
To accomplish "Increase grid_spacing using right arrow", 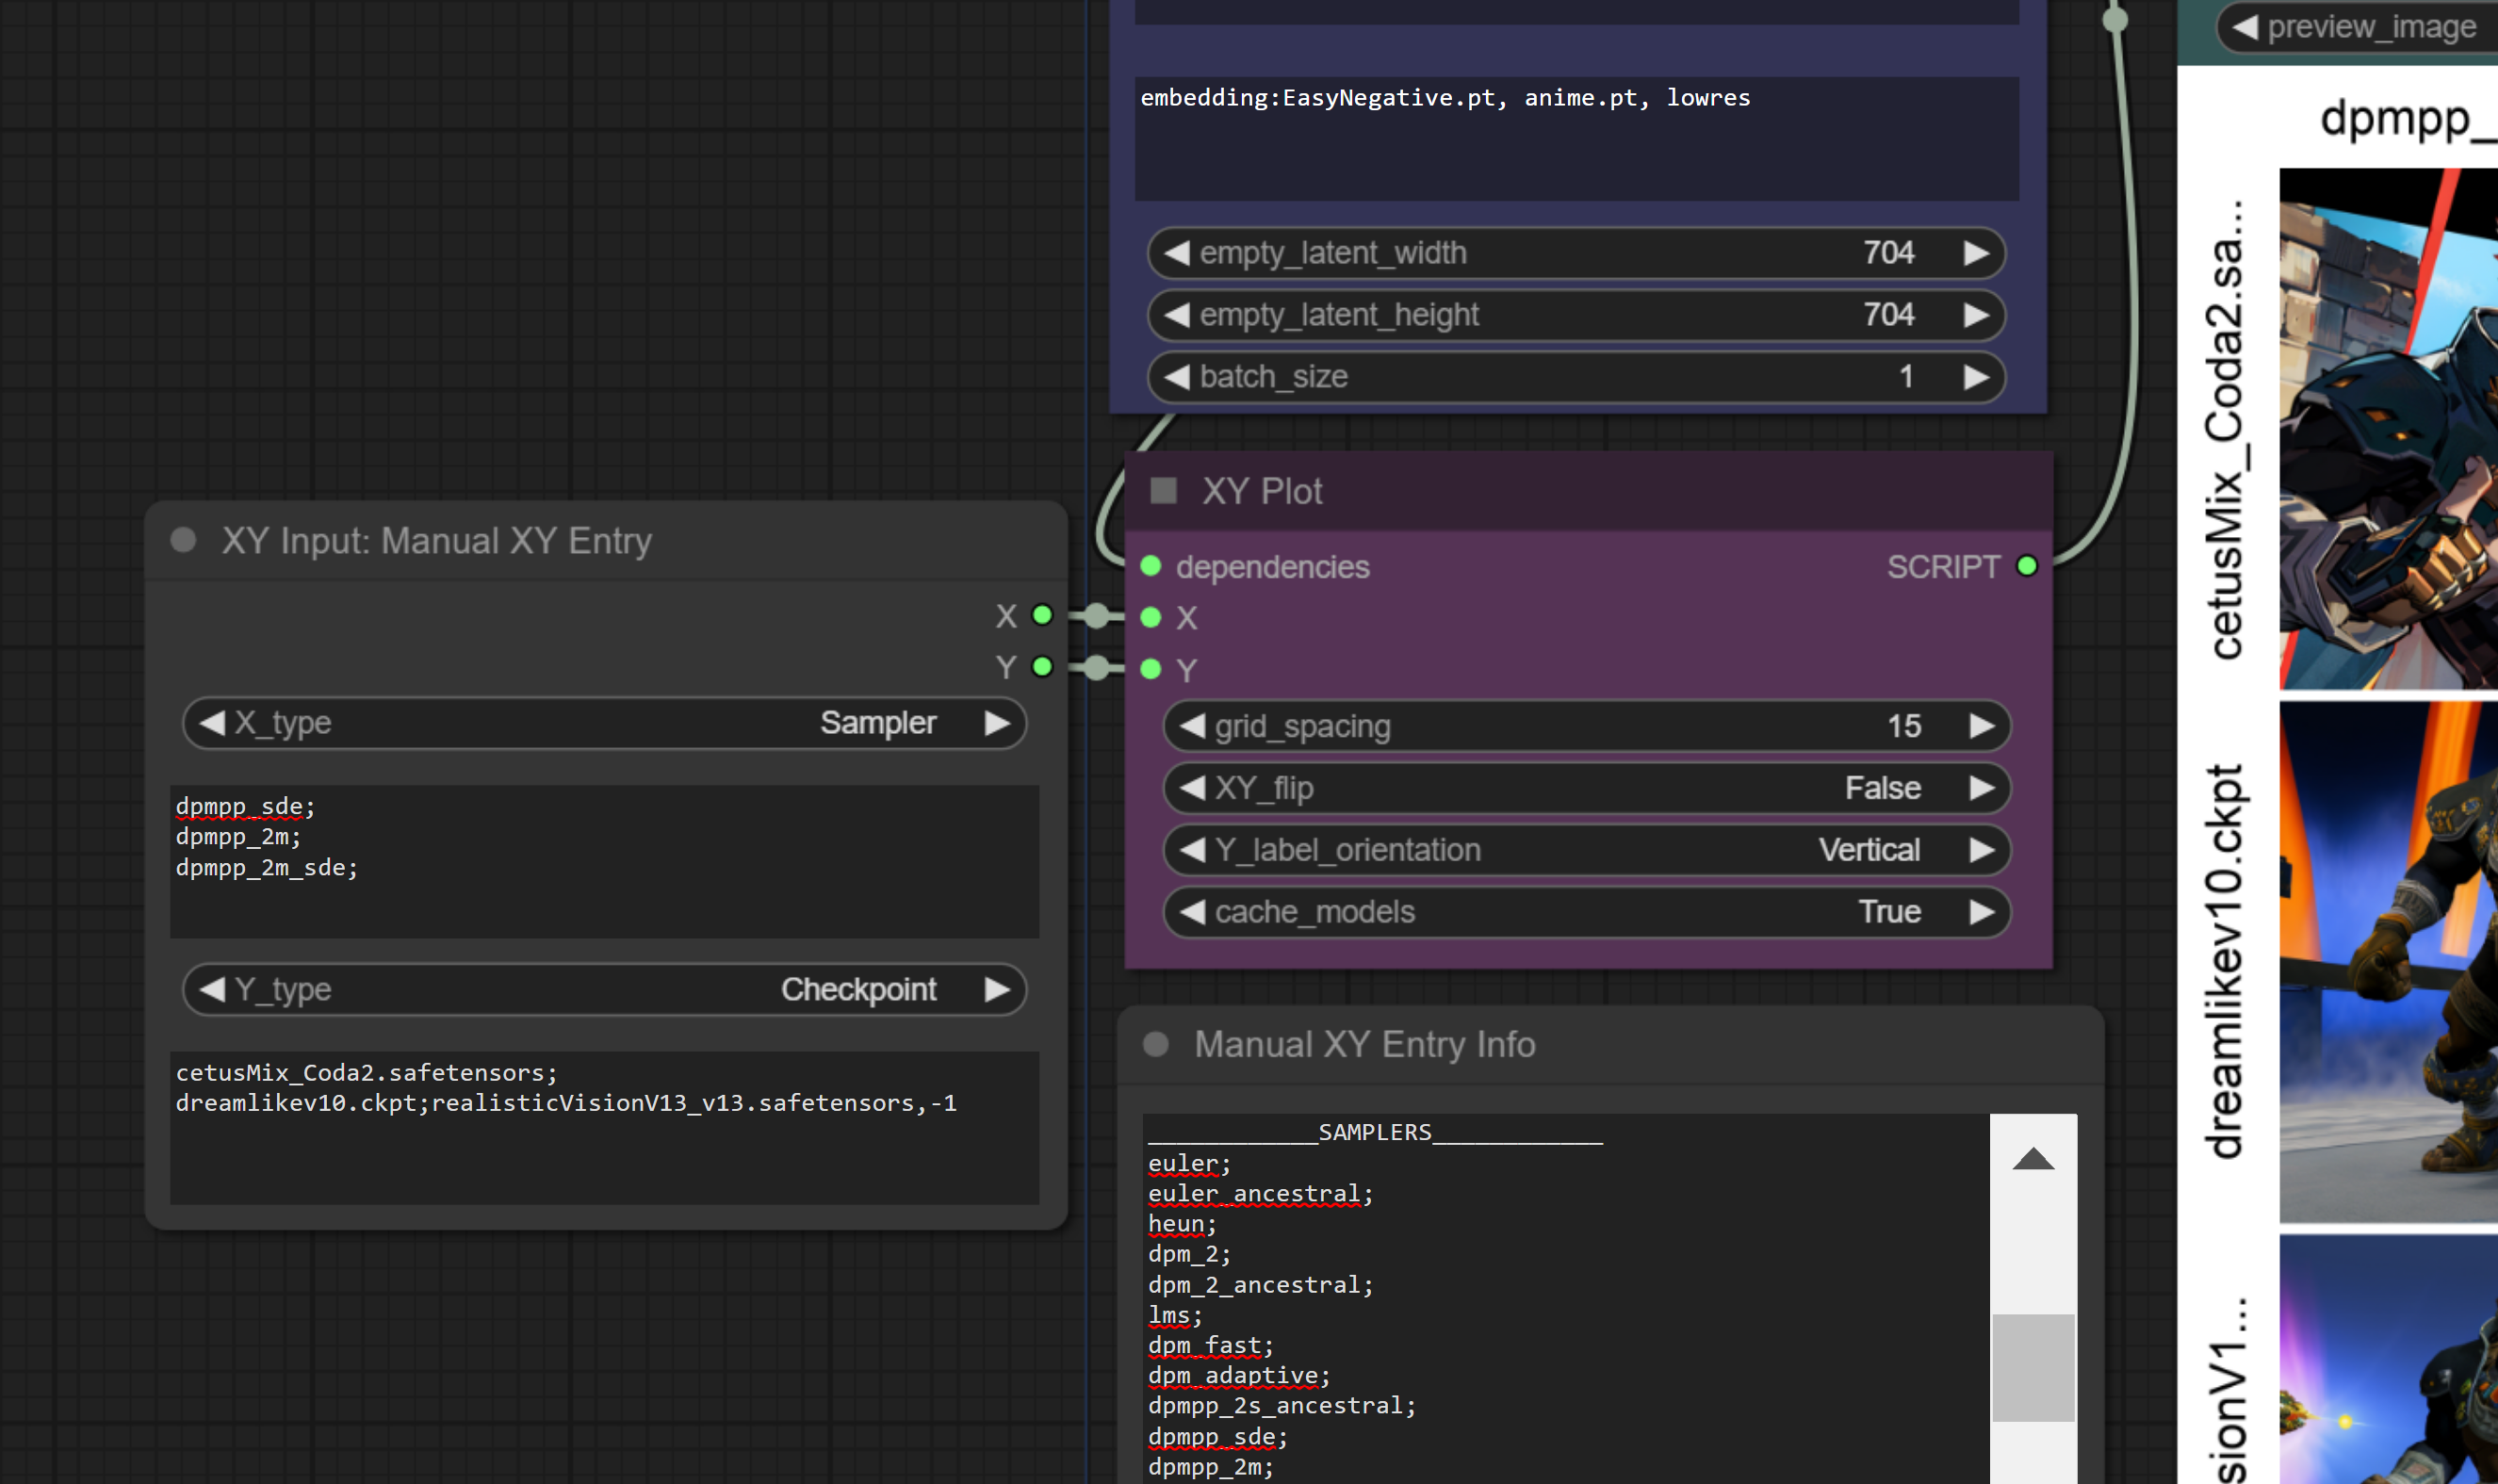I will (x=1984, y=726).
